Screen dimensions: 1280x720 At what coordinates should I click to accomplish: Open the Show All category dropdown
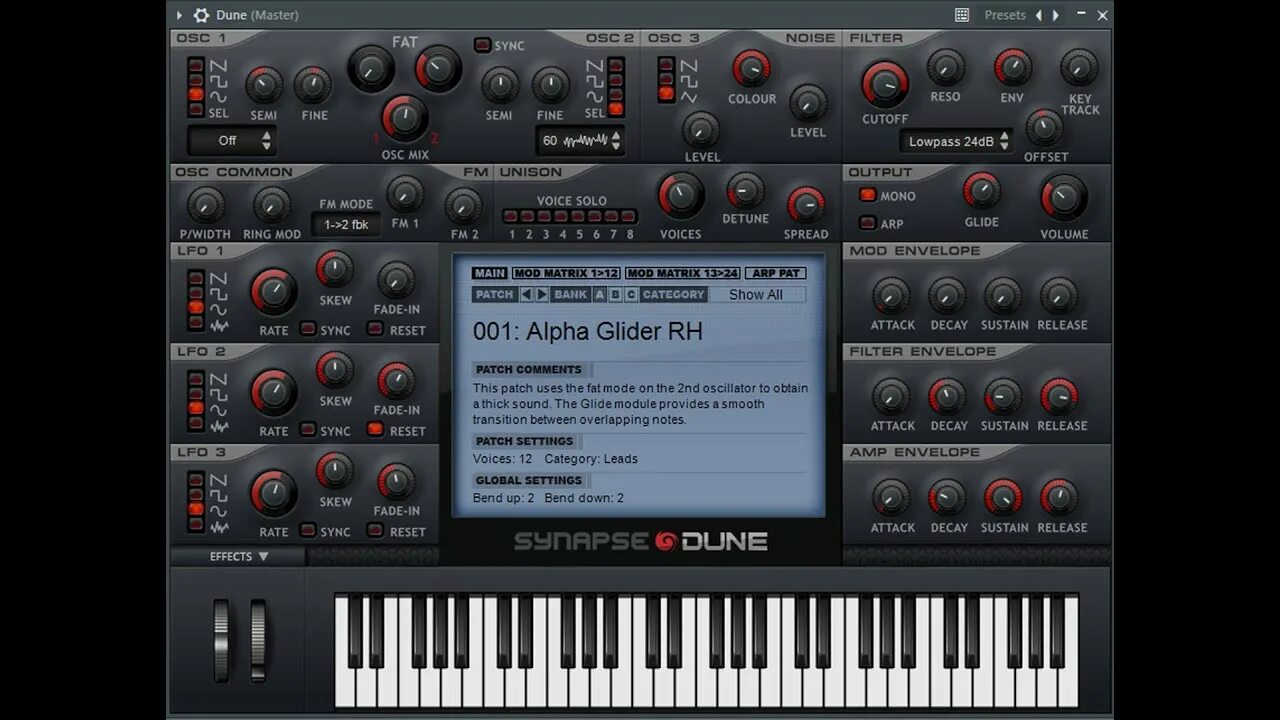760,295
